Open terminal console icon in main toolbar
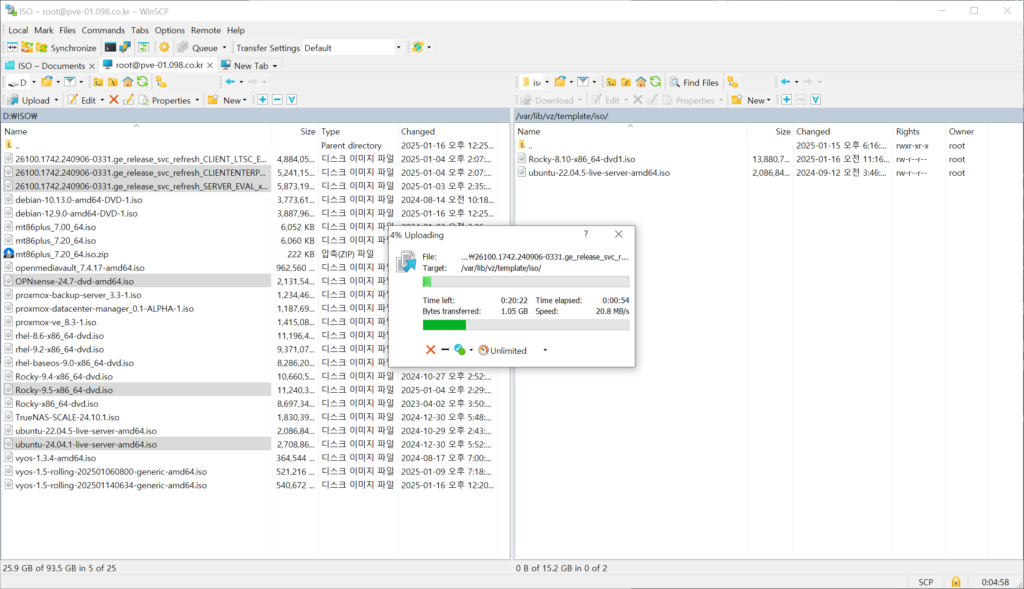This screenshot has height=589, width=1024. click(x=110, y=47)
